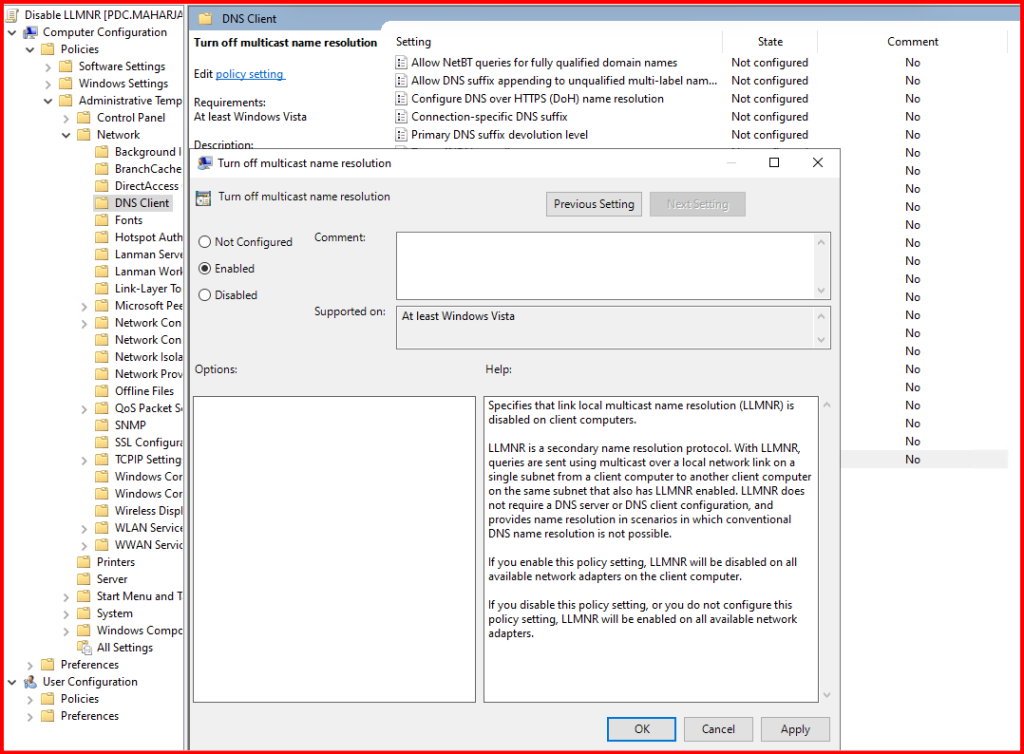Select the DNS Client folder icon
1024x754 pixels.
[102, 203]
